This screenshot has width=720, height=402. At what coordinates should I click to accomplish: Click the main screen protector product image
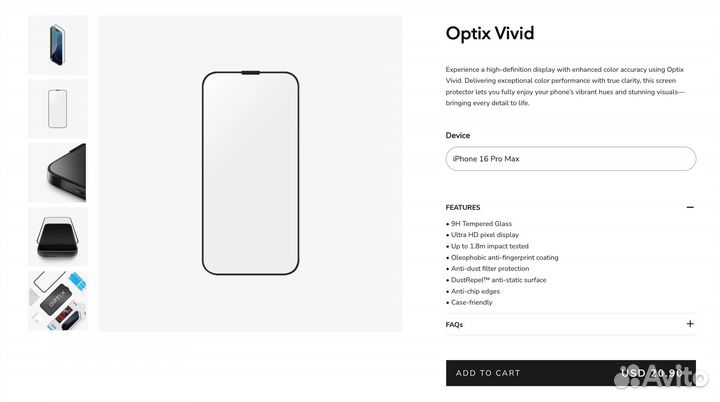(251, 172)
